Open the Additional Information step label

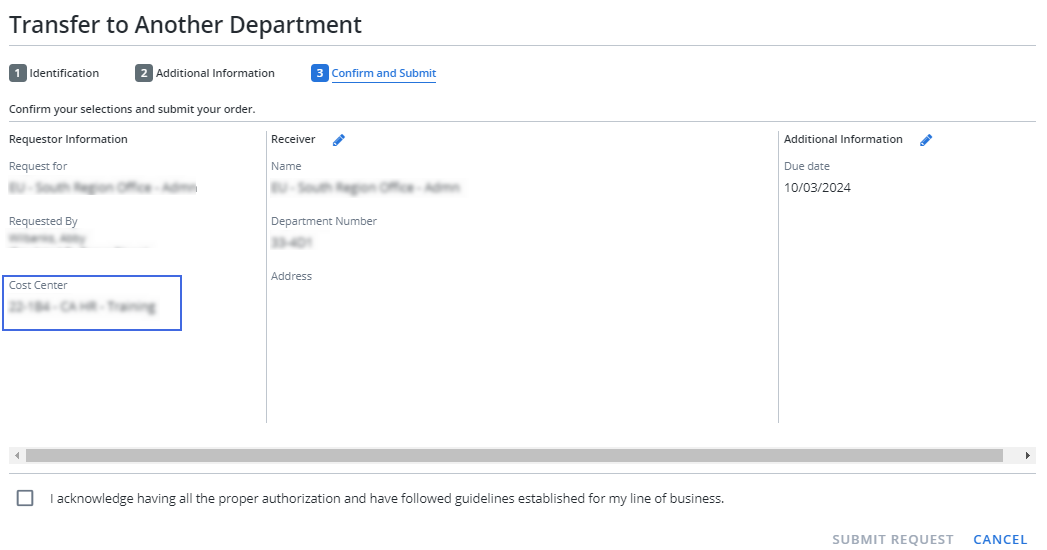215,73
